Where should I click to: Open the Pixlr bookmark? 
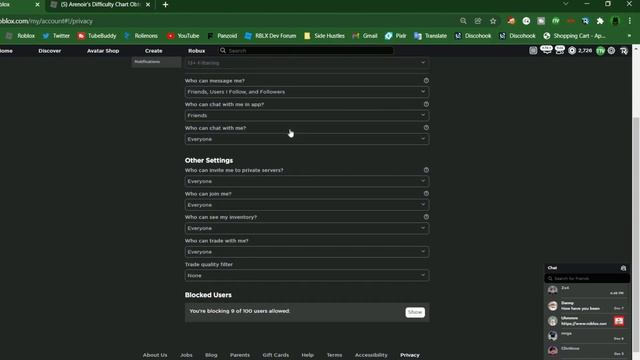pyautogui.click(x=396, y=36)
